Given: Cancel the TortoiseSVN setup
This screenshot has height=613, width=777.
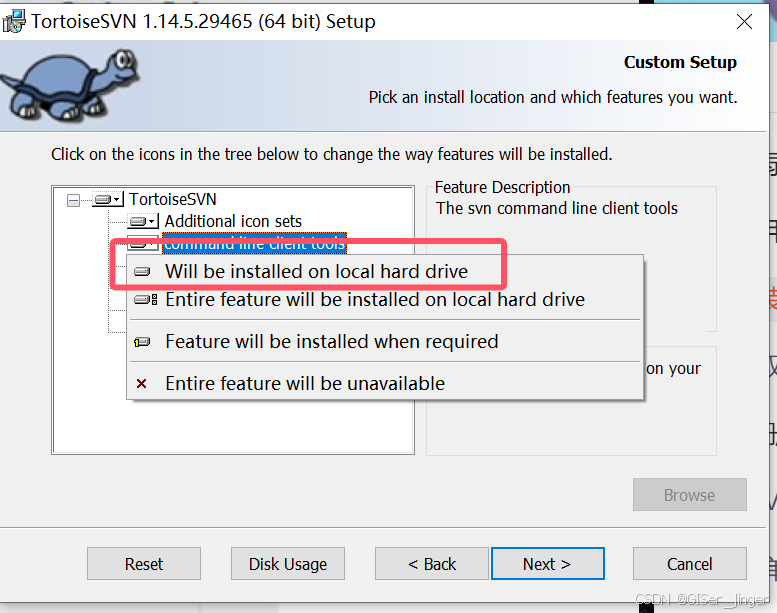Looking at the screenshot, I should [690, 564].
